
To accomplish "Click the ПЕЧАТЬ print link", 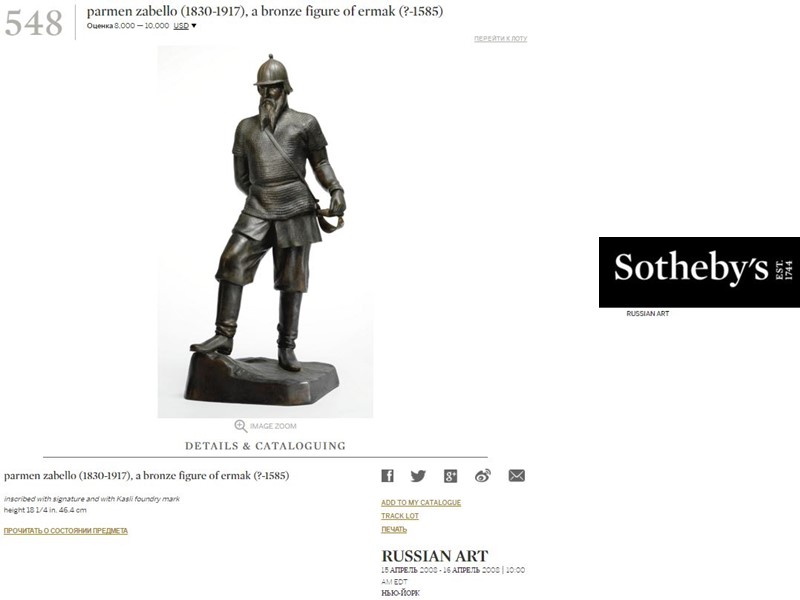I will coord(394,530).
